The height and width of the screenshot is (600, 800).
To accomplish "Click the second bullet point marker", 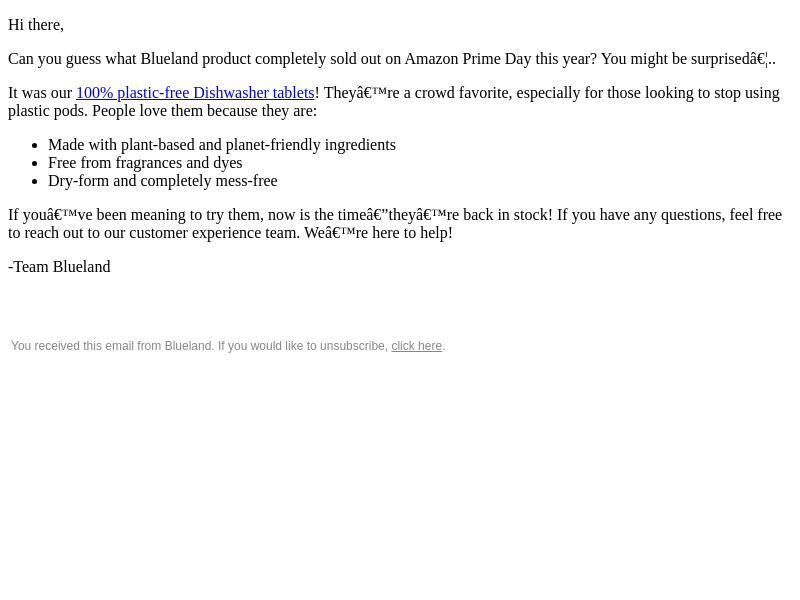I will click(x=35, y=164).
